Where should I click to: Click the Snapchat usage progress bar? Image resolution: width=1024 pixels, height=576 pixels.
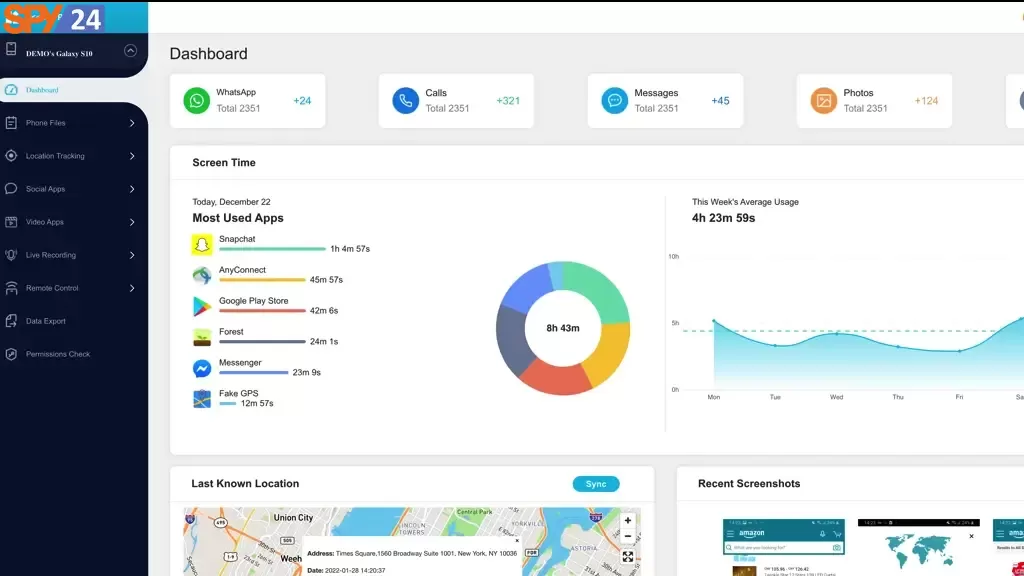point(272,249)
